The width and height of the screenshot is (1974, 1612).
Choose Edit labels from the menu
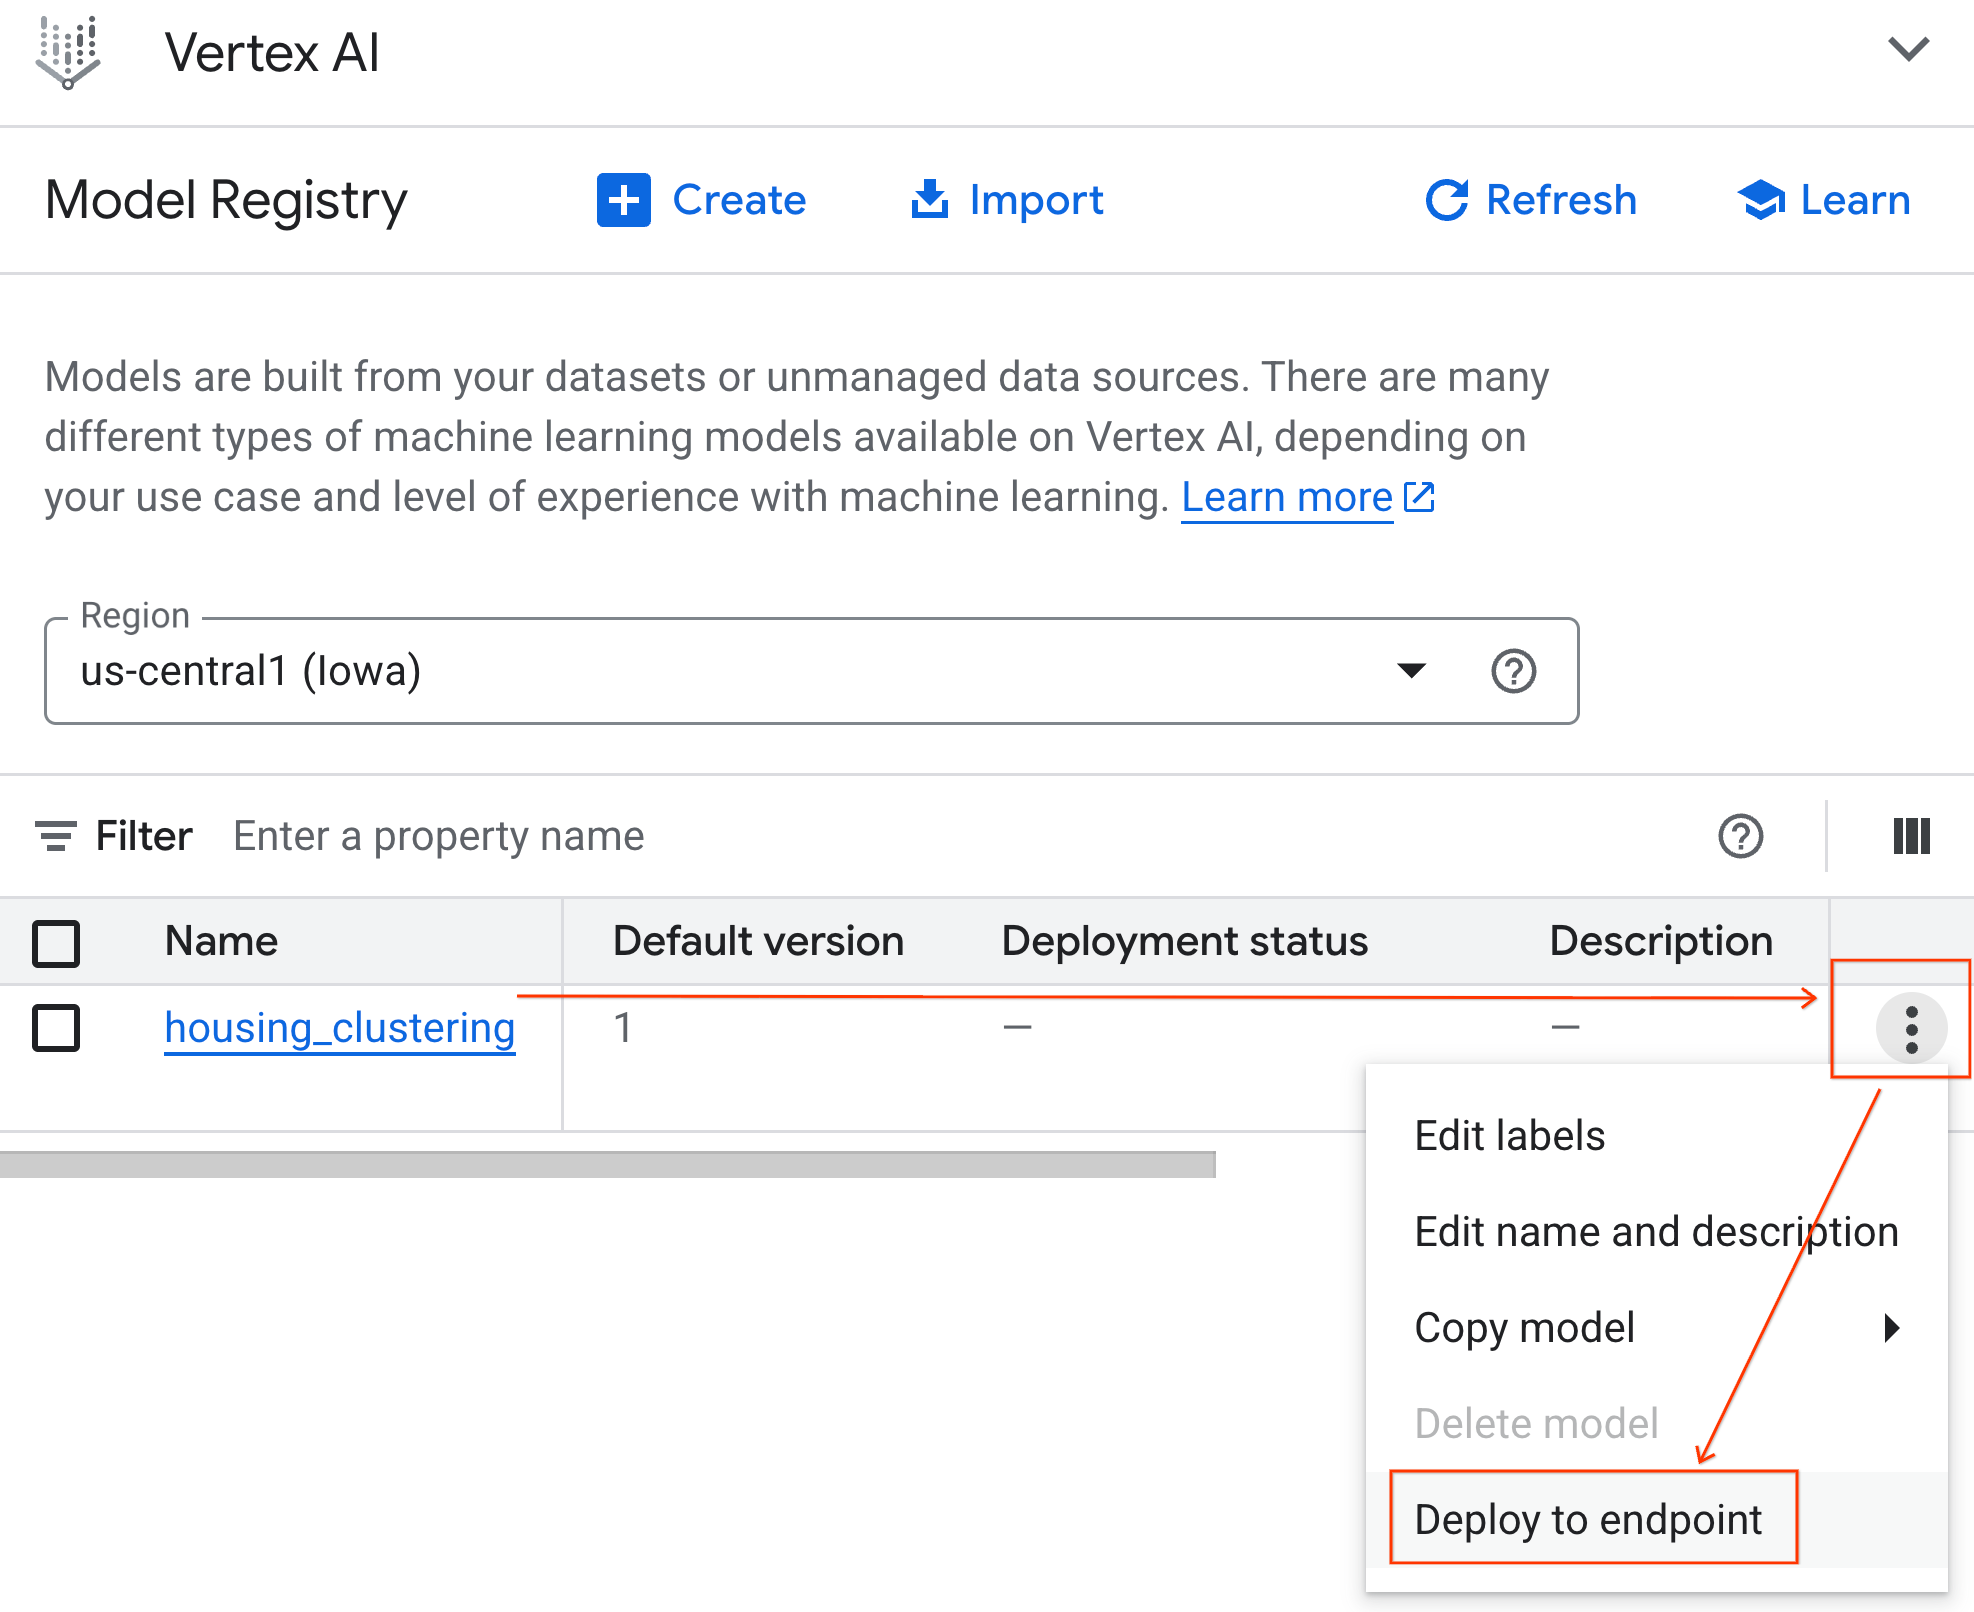coord(1509,1135)
